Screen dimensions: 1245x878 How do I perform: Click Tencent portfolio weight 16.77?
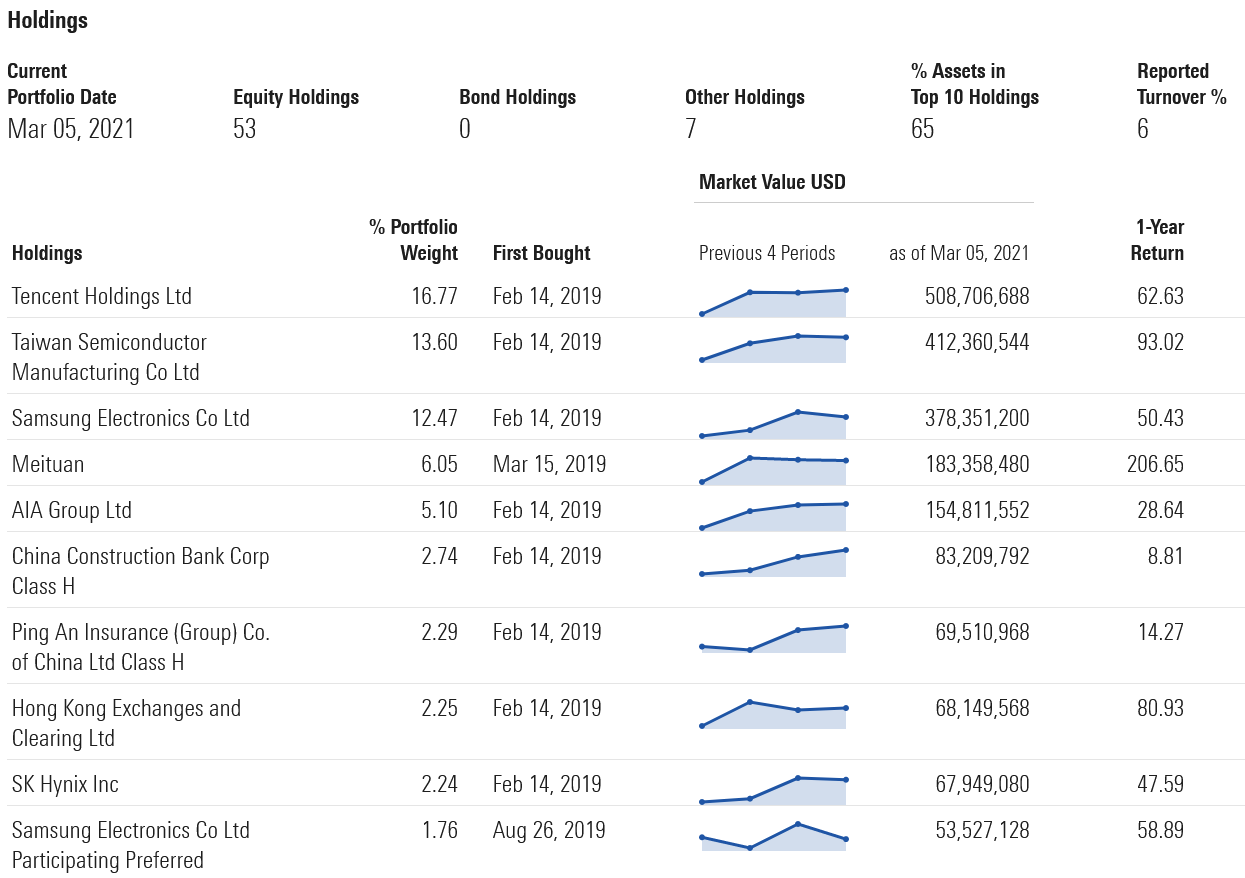click(433, 296)
